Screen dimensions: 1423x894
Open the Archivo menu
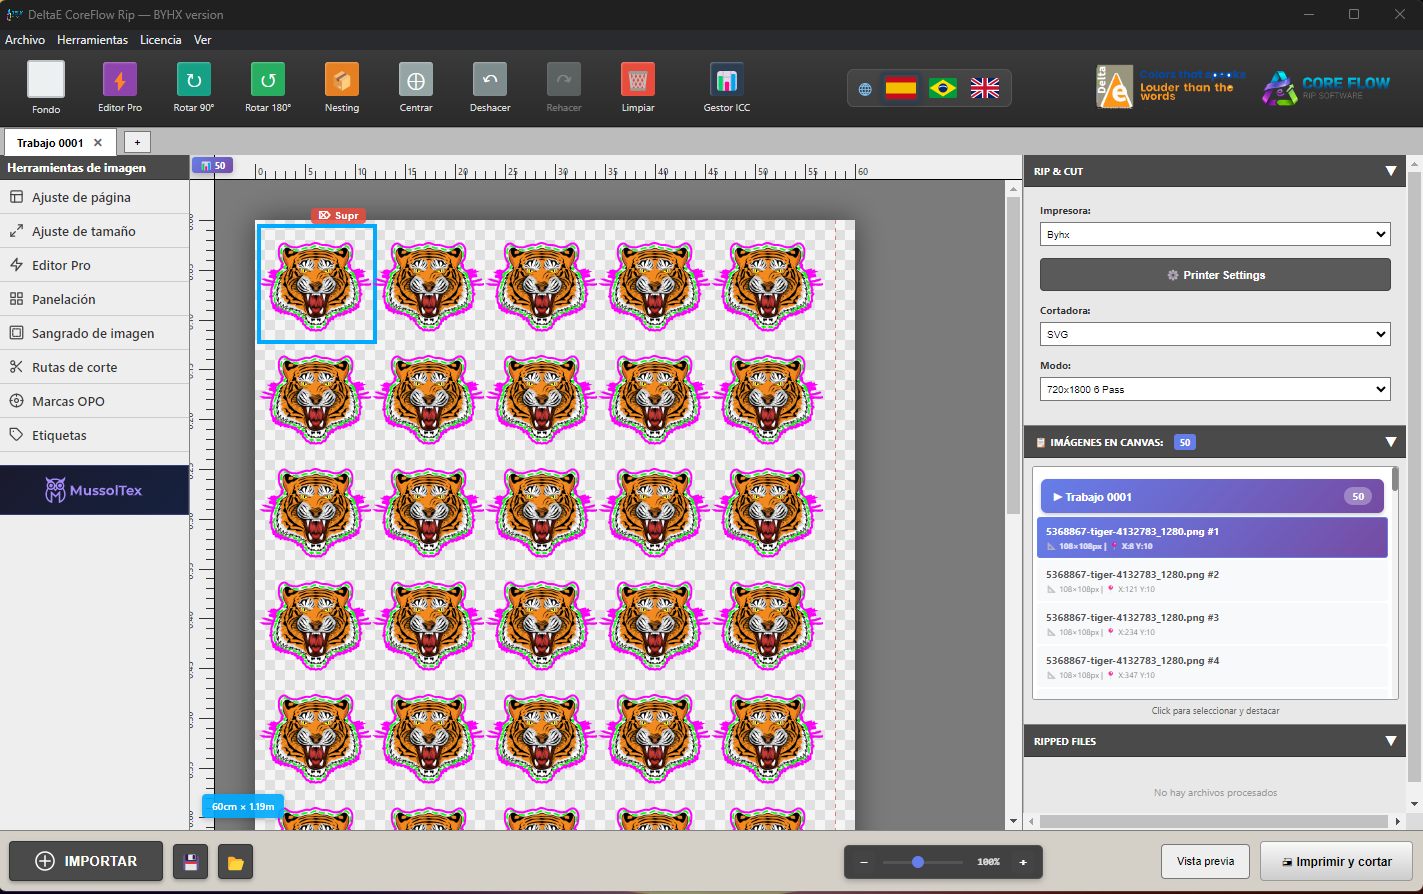pyautogui.click(x=25, y=40)
